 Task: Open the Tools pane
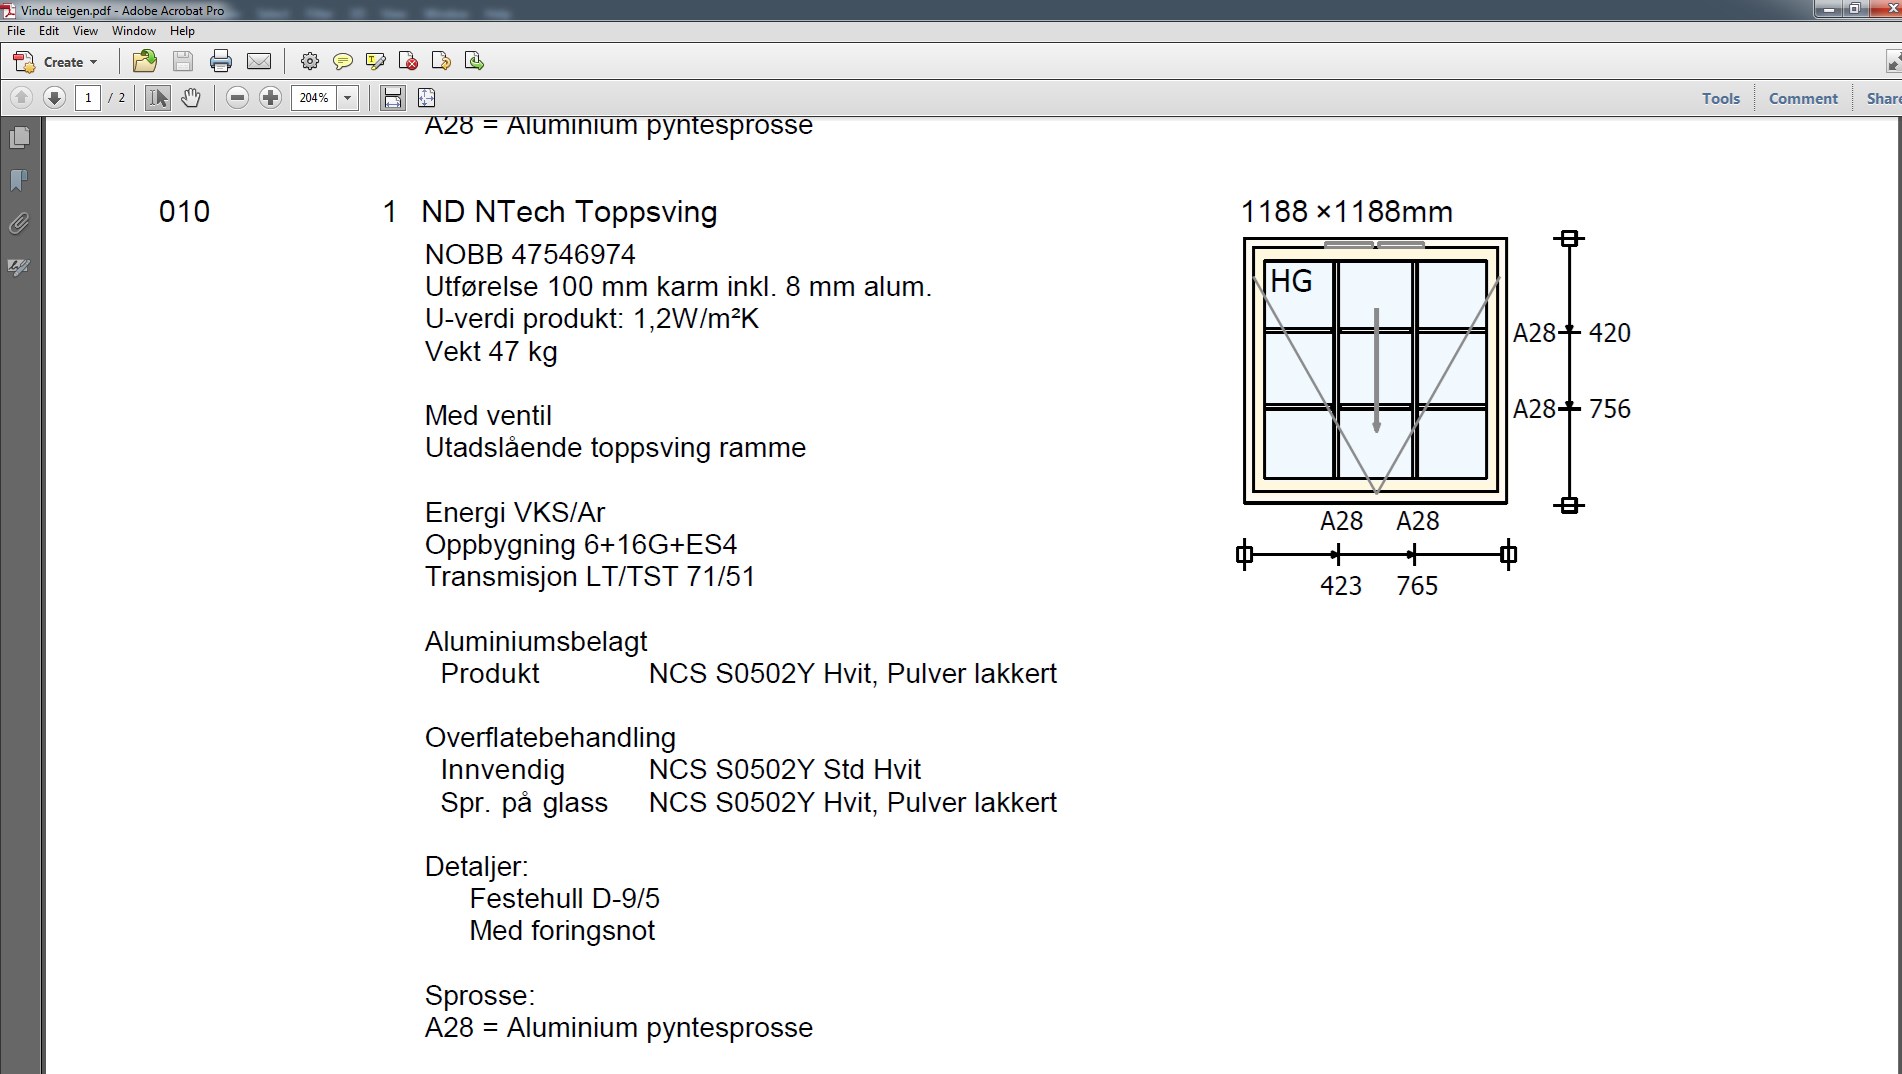point(1720,98)
